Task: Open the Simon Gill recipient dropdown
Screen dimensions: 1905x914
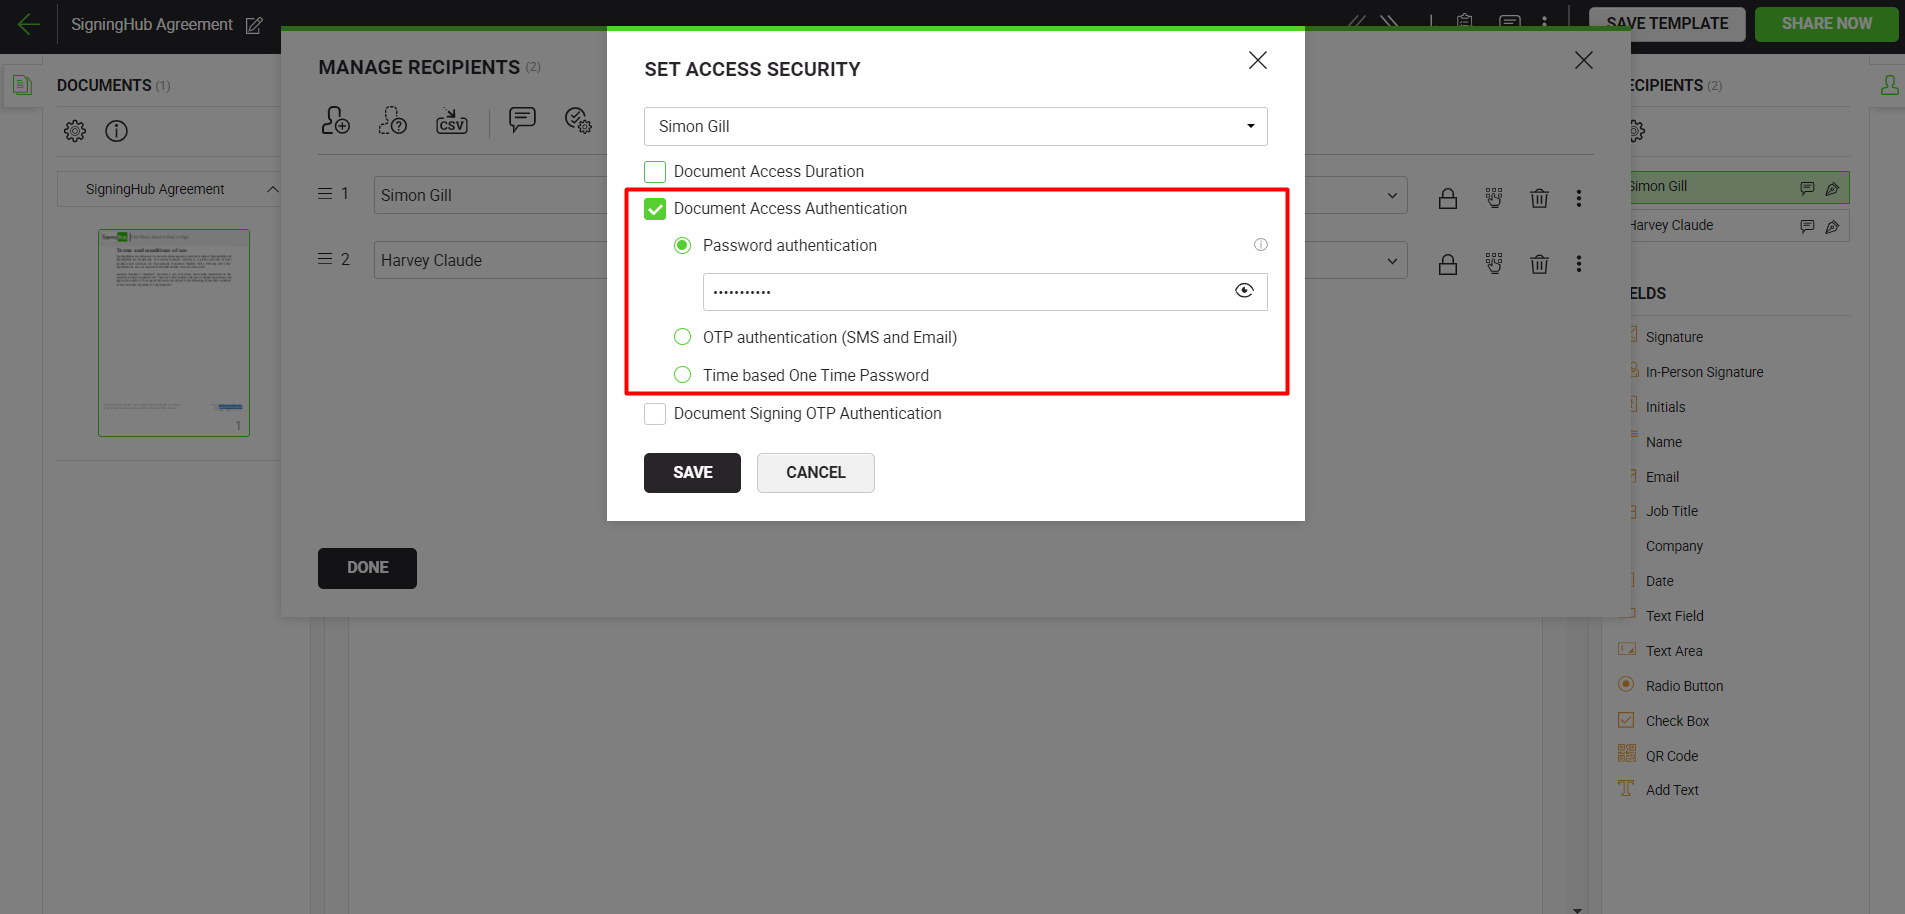Action: click(x=955, y=127)
